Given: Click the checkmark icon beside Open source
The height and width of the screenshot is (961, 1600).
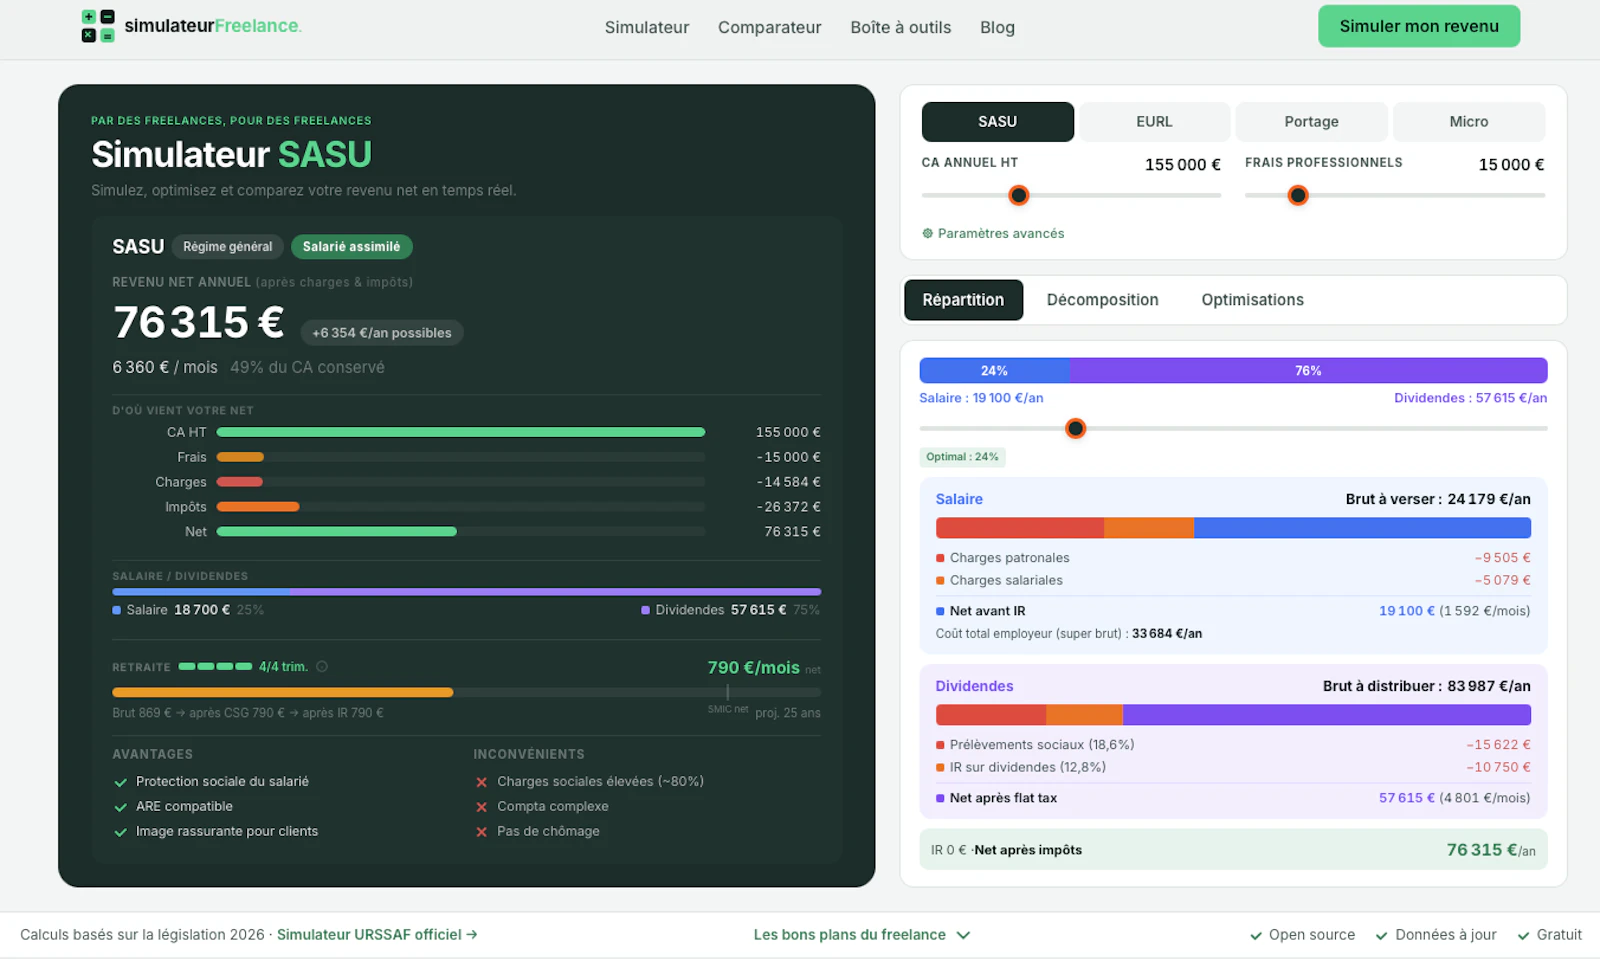Looking at the screenshot, I should (x=1256, y=936).
